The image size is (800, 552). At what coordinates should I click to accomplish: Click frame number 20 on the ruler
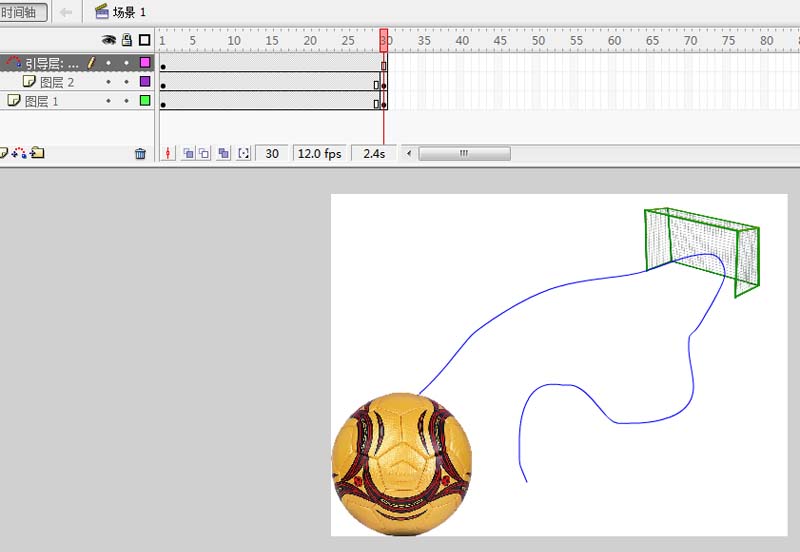[x=310, y=40]
